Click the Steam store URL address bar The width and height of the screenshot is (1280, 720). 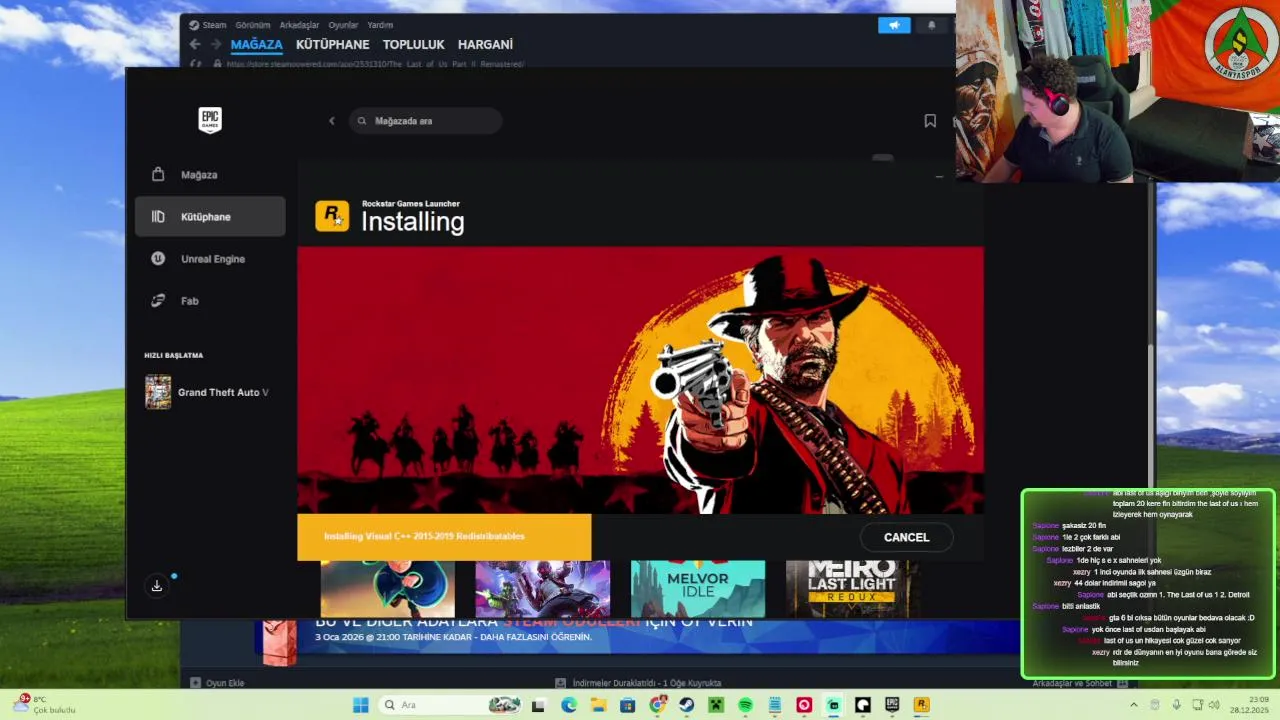[x=375, y=64]
